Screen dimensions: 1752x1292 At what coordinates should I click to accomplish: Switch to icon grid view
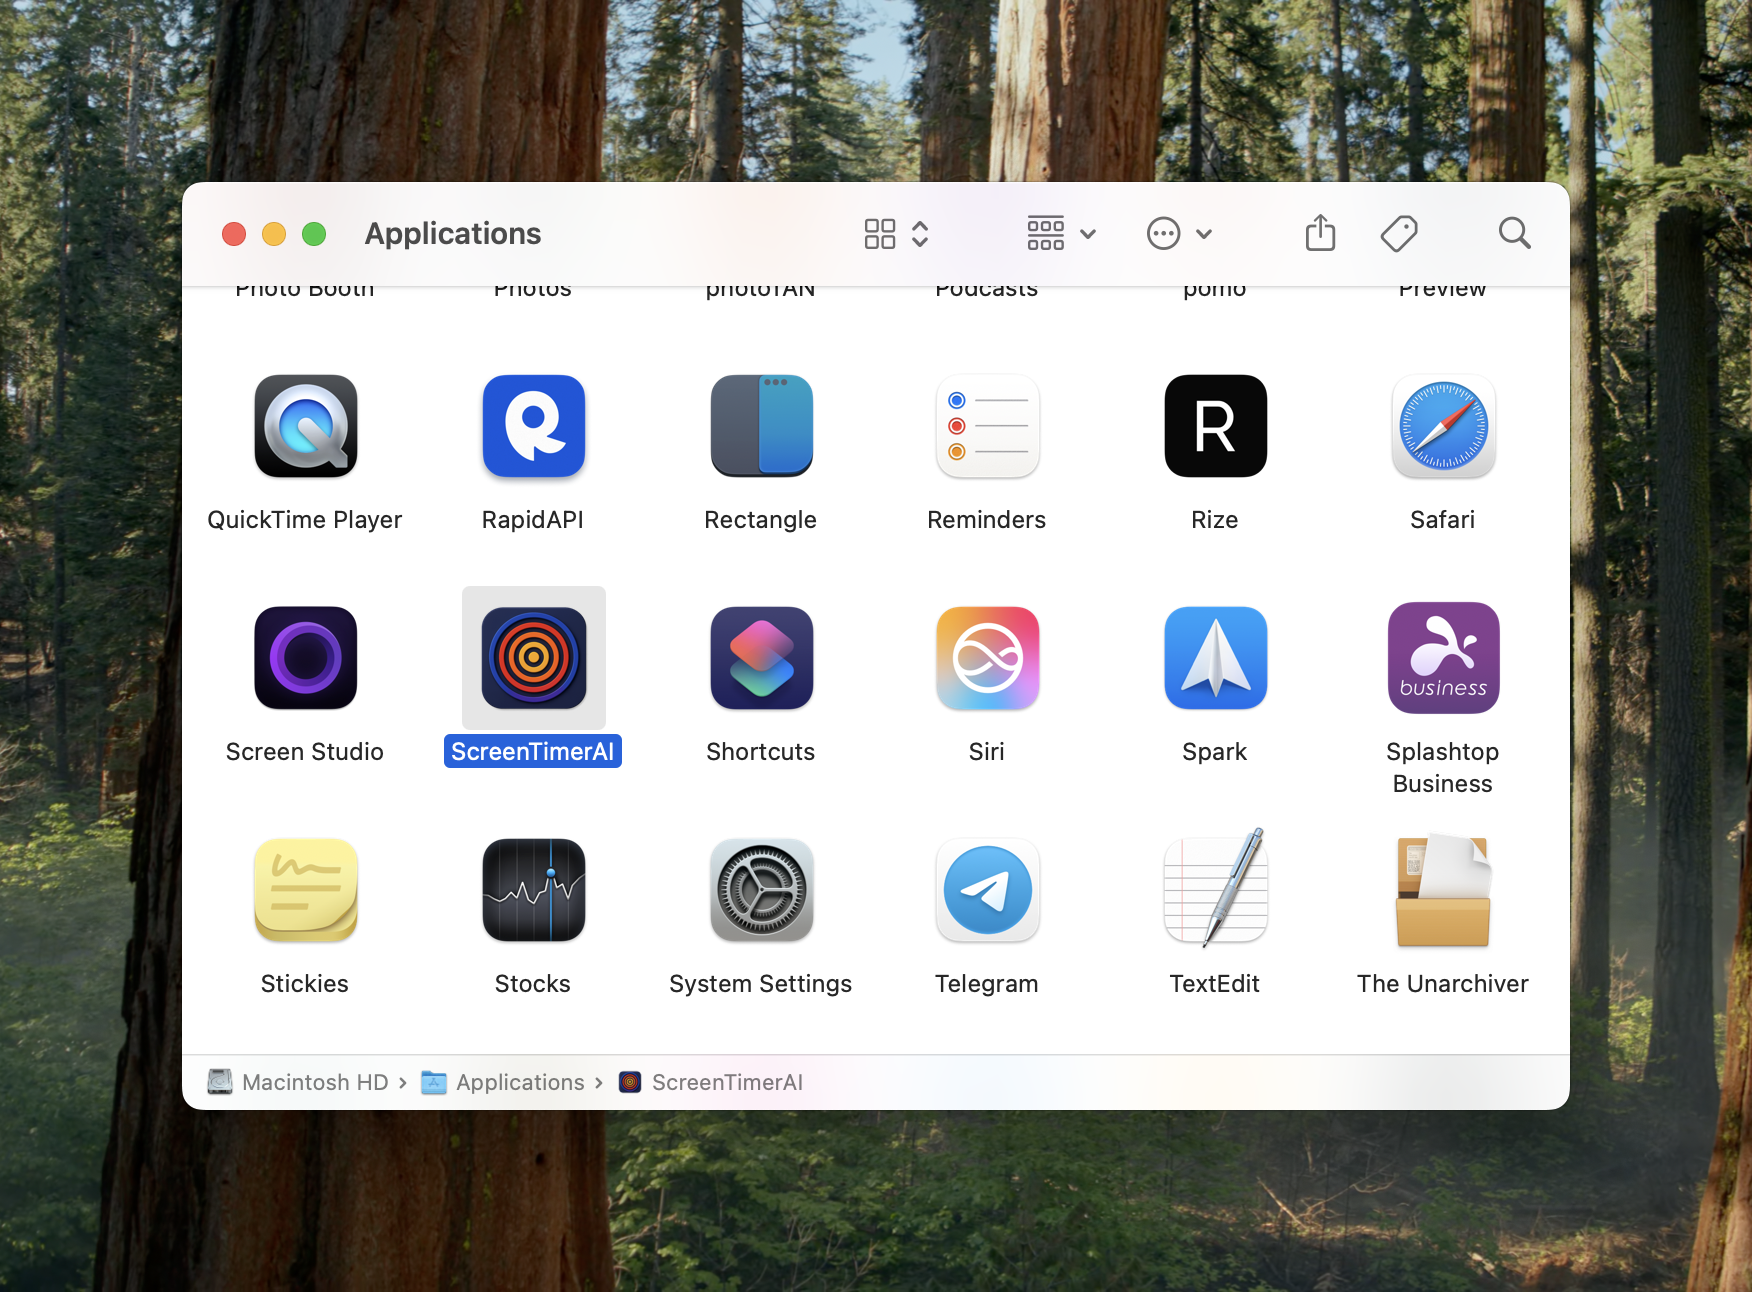(x=879, y=232)
